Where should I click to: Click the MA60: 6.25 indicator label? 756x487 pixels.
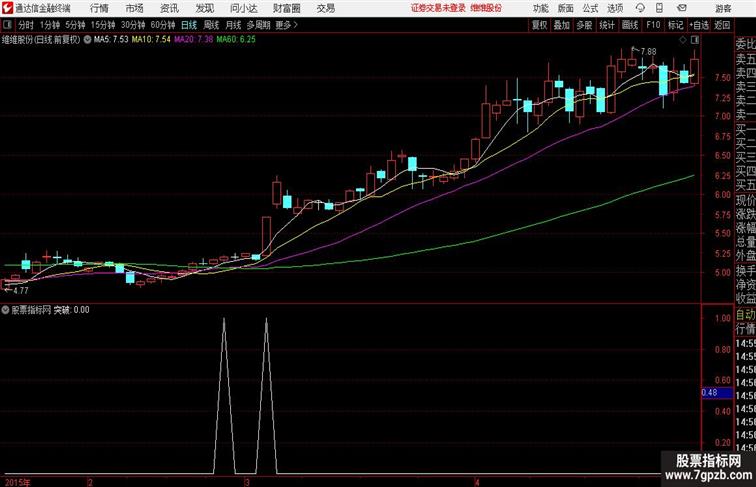pos(236,40)
